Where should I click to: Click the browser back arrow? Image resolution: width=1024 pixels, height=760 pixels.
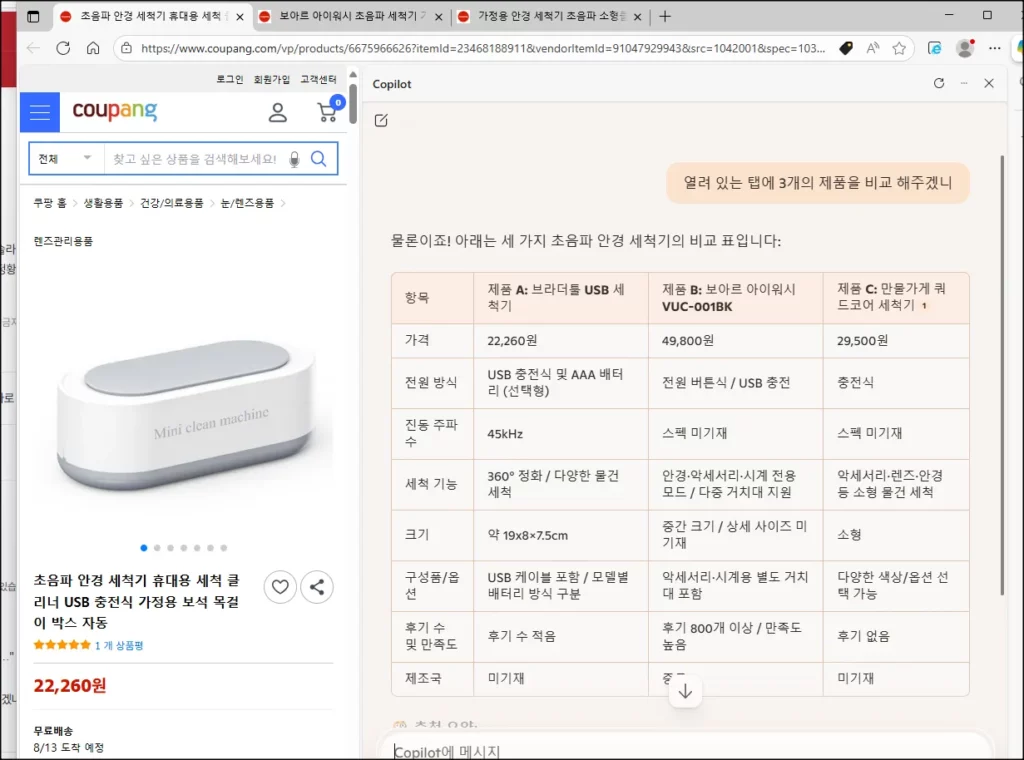coord(33,48)
